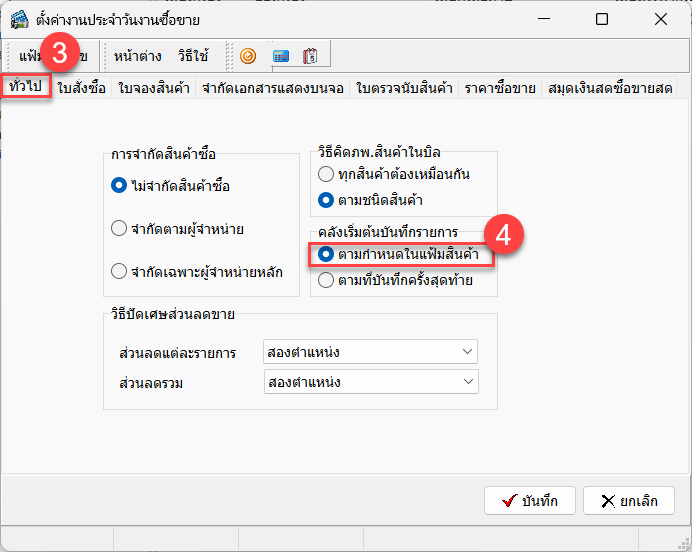Viewport: 692px width, 552px height.
Task: Maximize the settings window
Action: 601,19
